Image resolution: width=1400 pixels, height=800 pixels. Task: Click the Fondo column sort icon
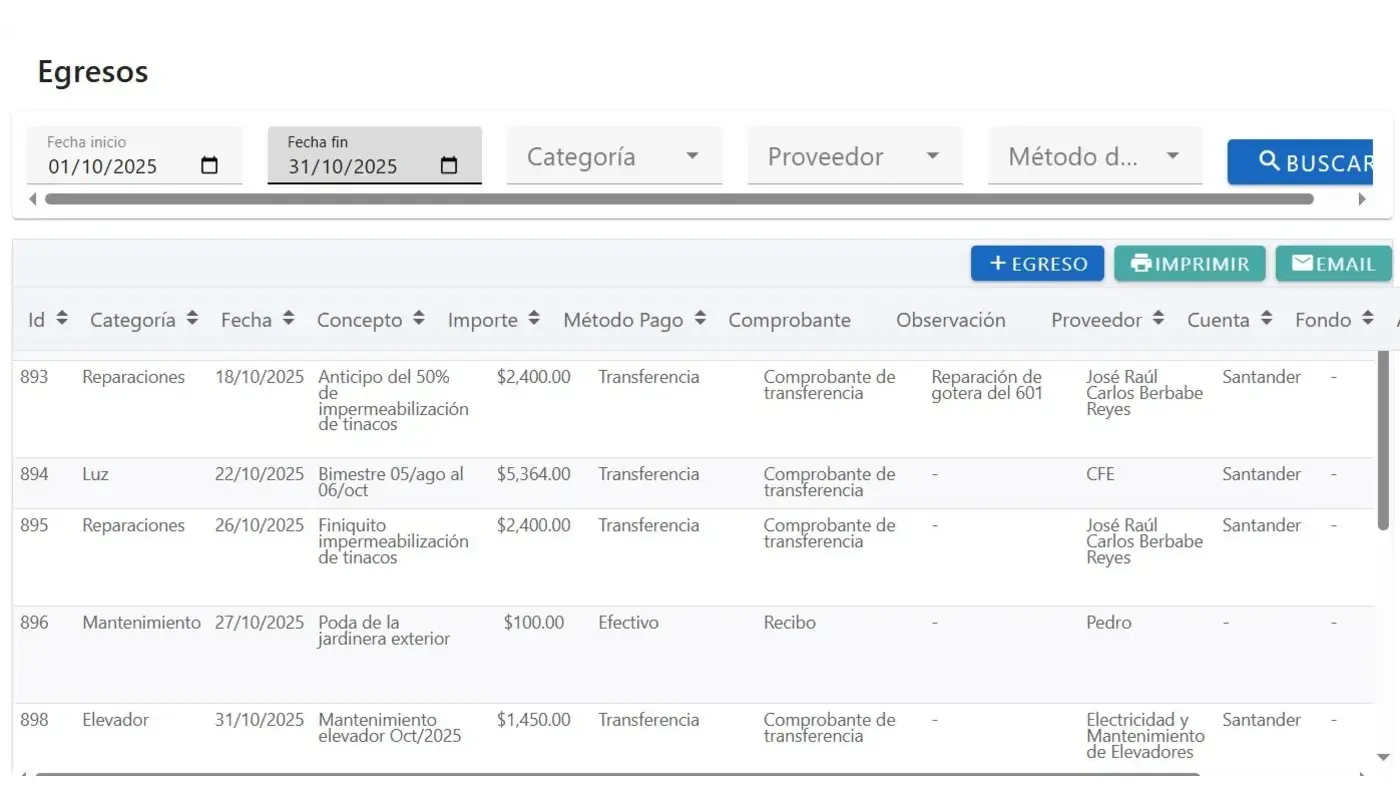[x=1368, y=319]
